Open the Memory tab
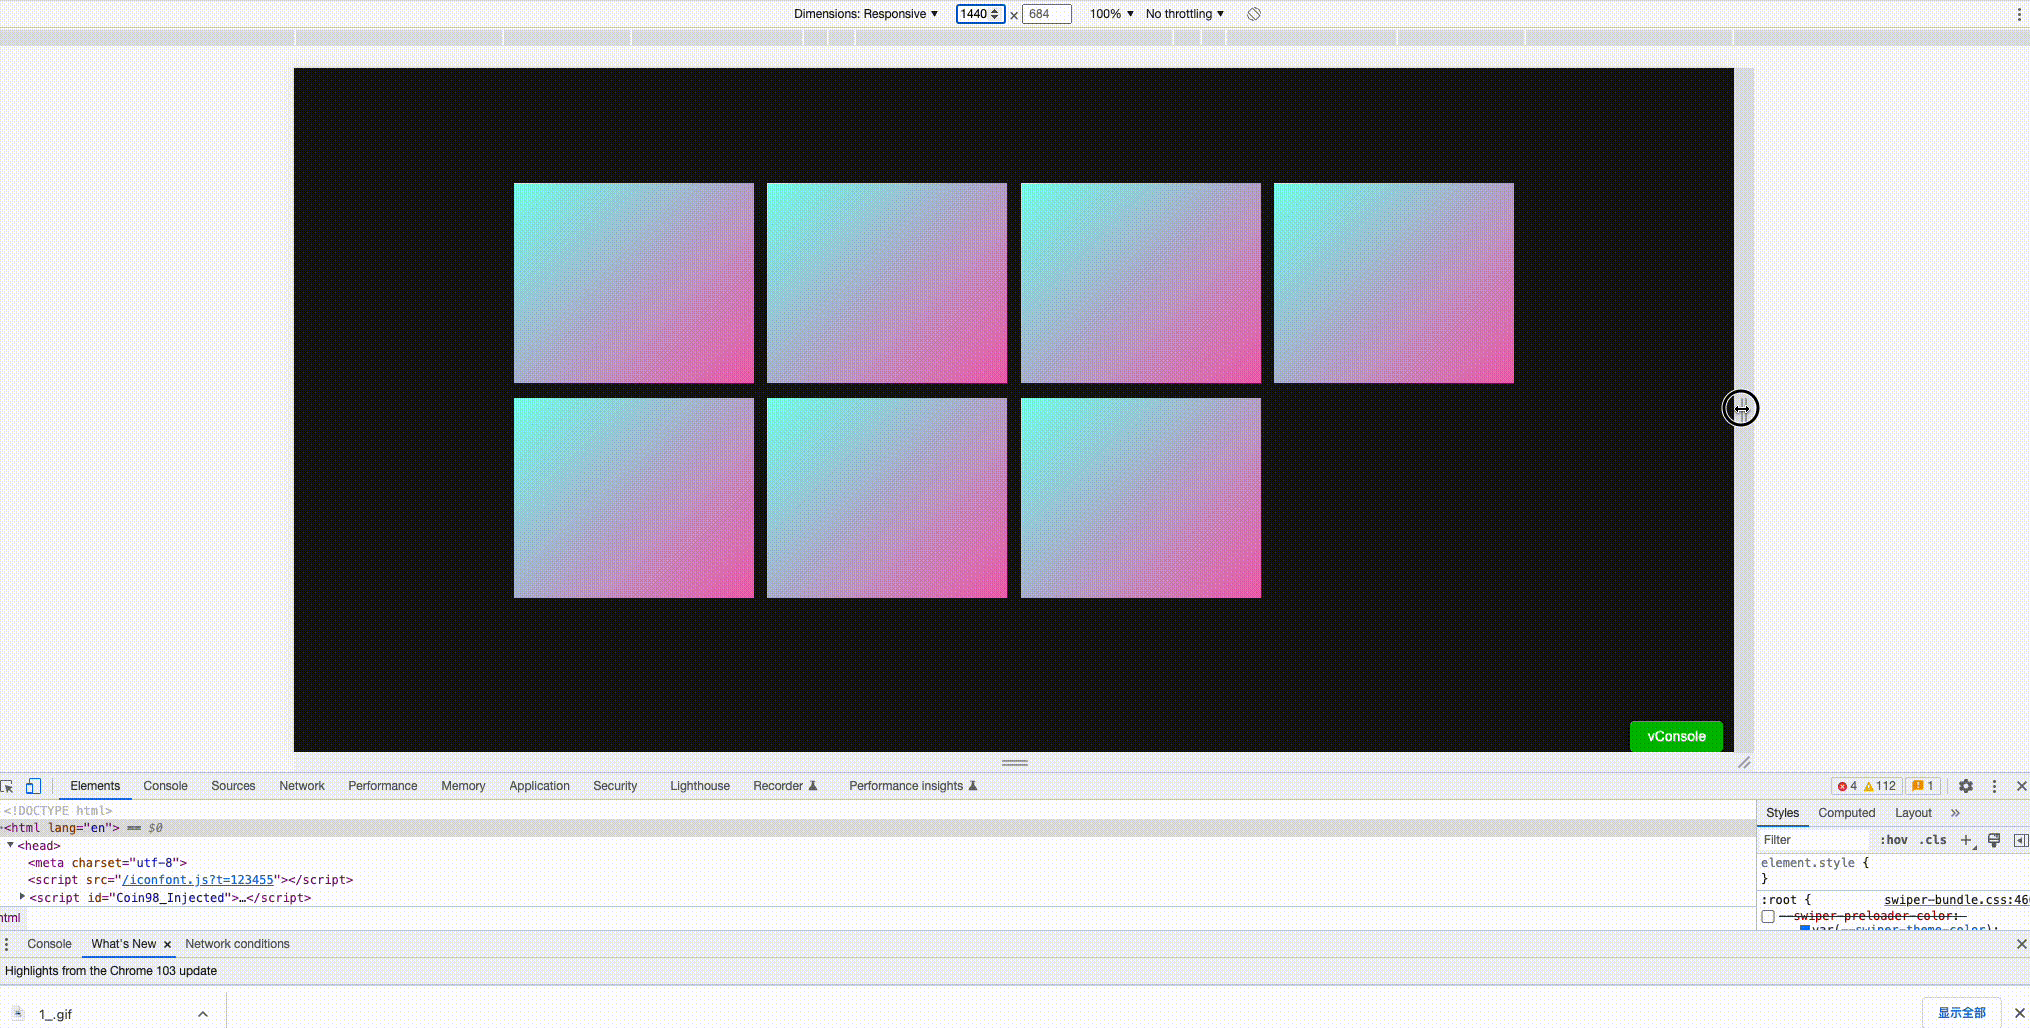The image size is (2030, 1028). coord(463,786)
